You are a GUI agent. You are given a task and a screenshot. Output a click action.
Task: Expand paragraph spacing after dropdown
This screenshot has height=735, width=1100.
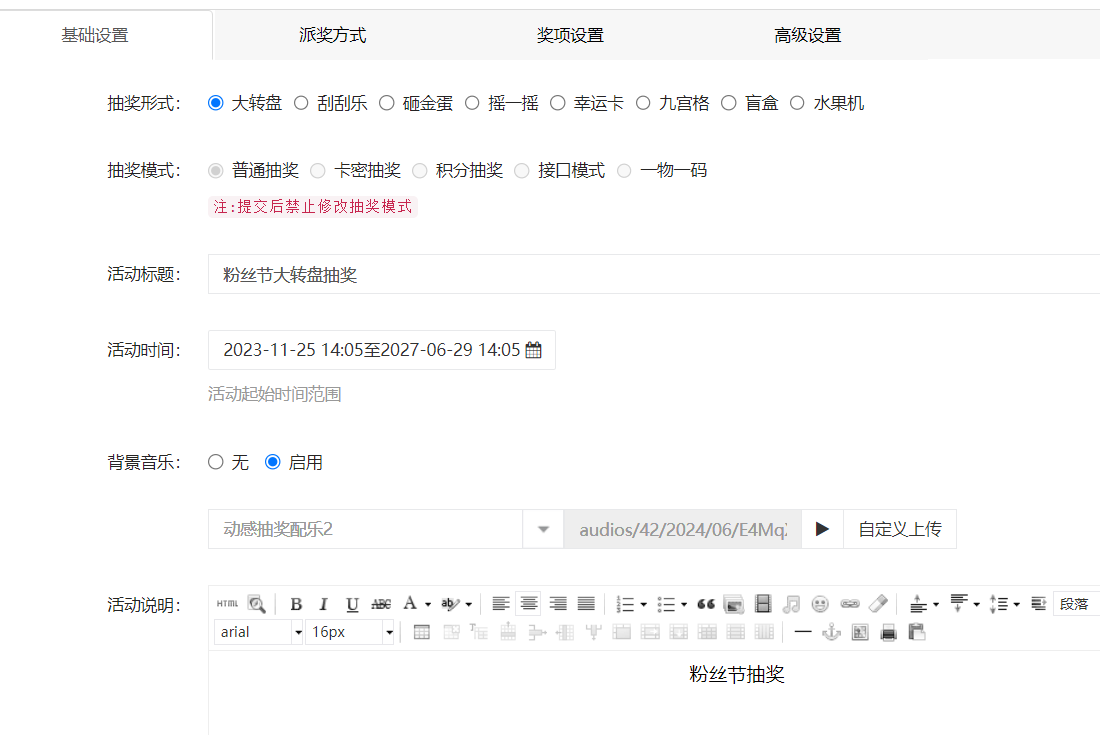click(x=977, y=605)
